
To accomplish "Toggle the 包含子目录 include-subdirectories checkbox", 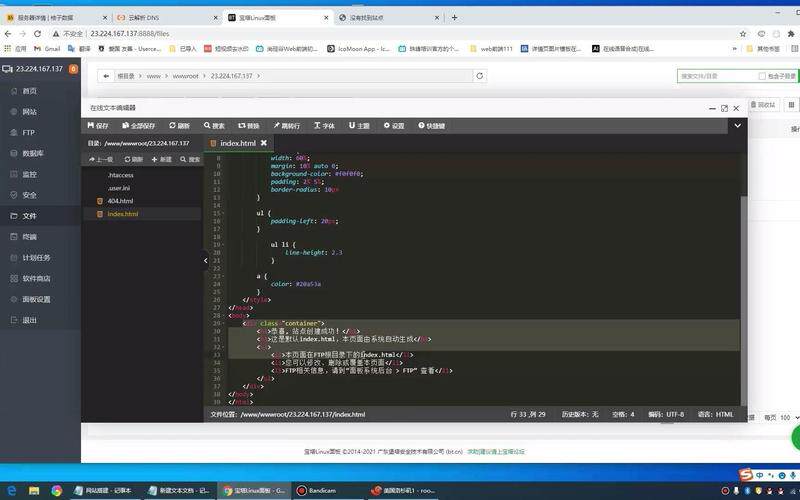I will 762,76.
